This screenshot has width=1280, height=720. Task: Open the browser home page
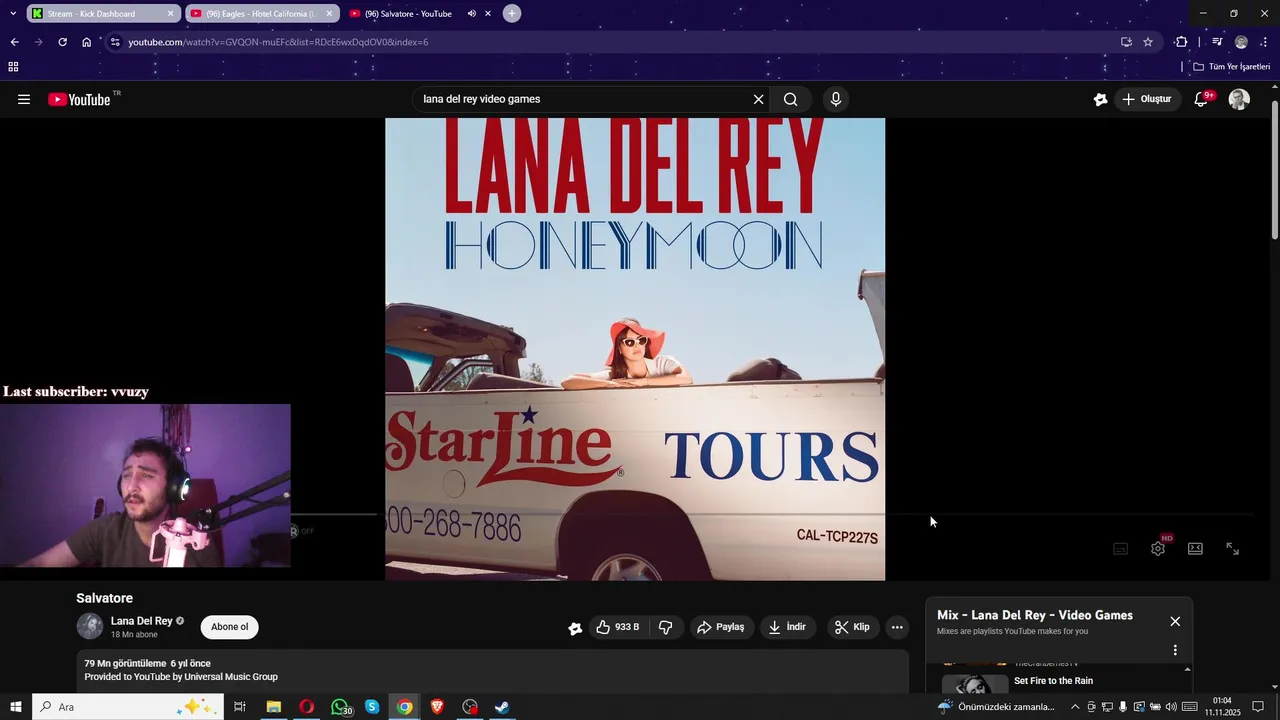pos(86,42)
